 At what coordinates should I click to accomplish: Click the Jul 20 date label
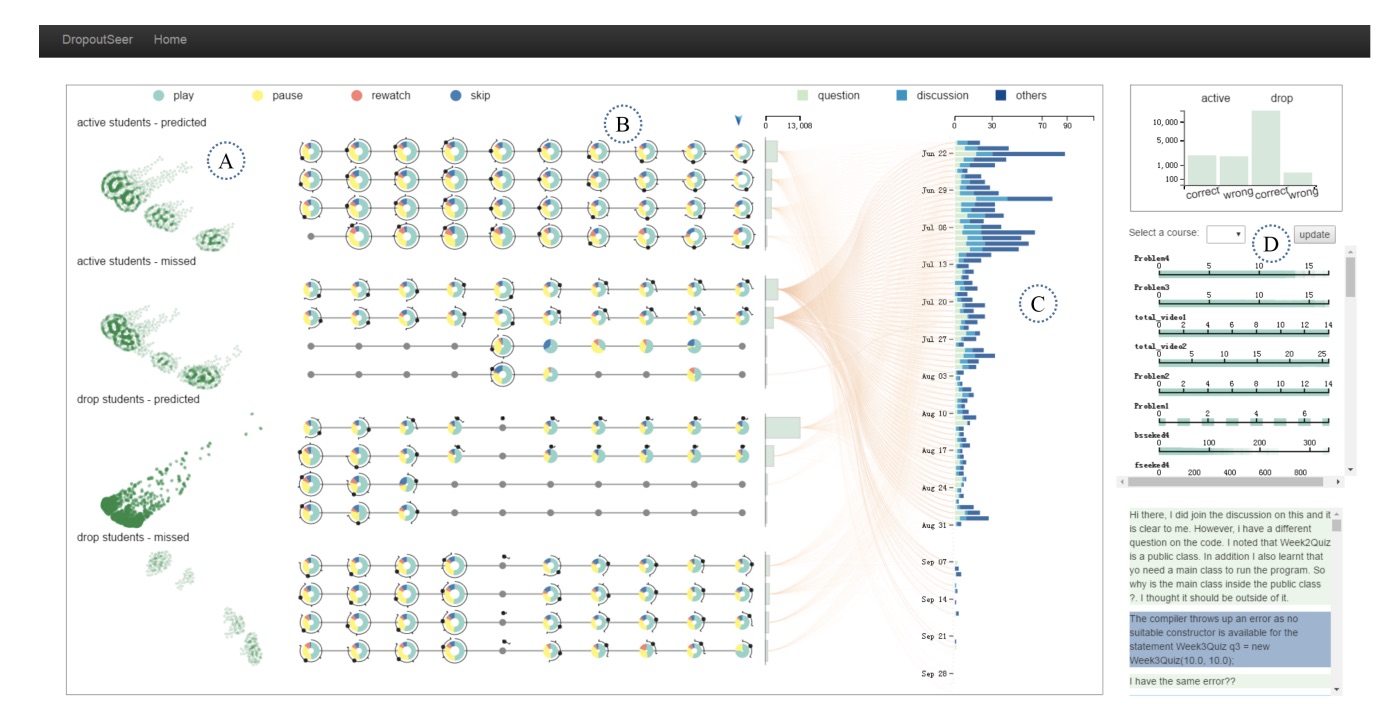[x=934, y=302]
